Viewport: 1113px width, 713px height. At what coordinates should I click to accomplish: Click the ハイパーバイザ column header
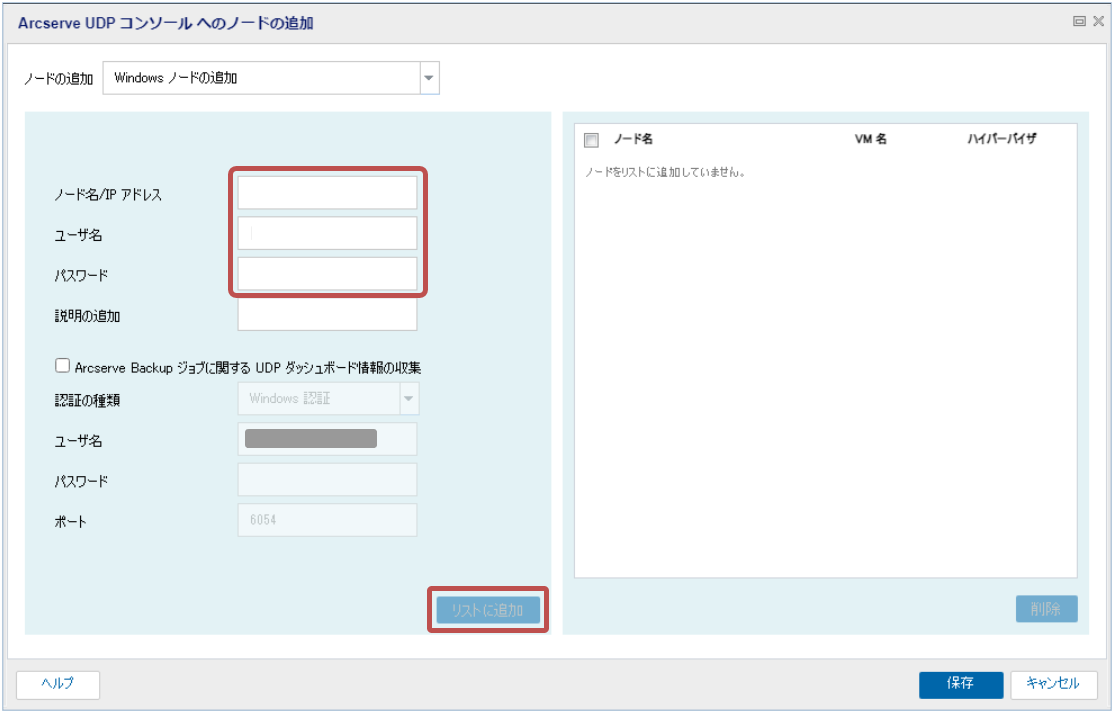1002,139
